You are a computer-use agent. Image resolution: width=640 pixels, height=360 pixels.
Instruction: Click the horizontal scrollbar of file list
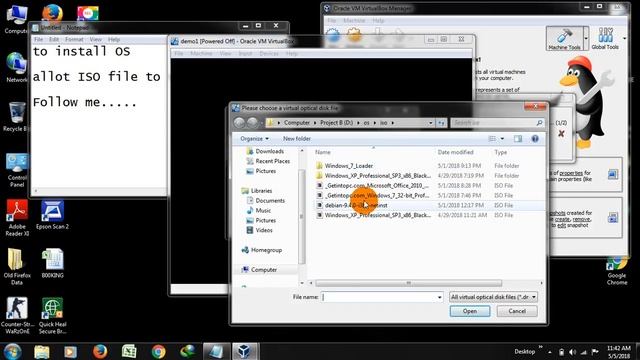408,283
